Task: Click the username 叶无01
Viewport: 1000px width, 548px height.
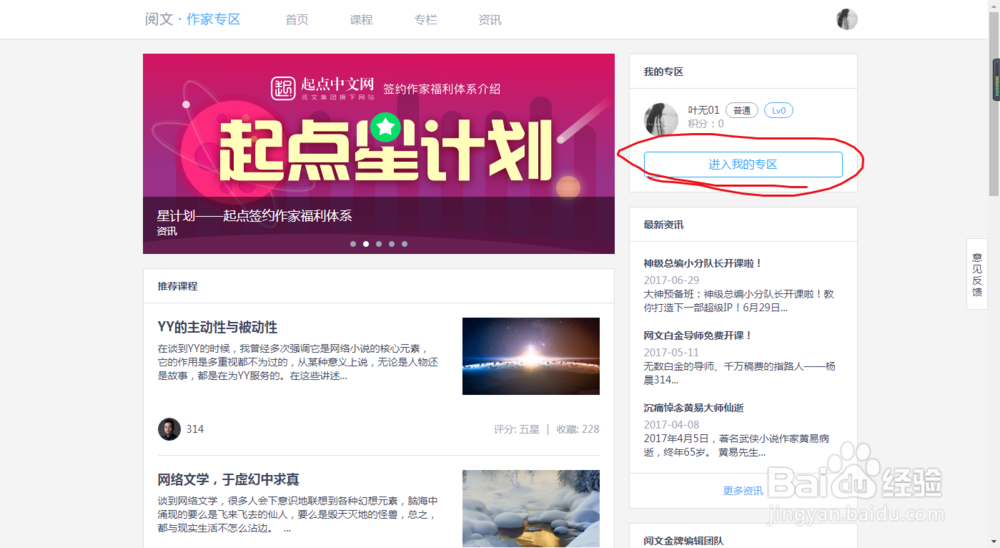Action: [x=703, y=110]
